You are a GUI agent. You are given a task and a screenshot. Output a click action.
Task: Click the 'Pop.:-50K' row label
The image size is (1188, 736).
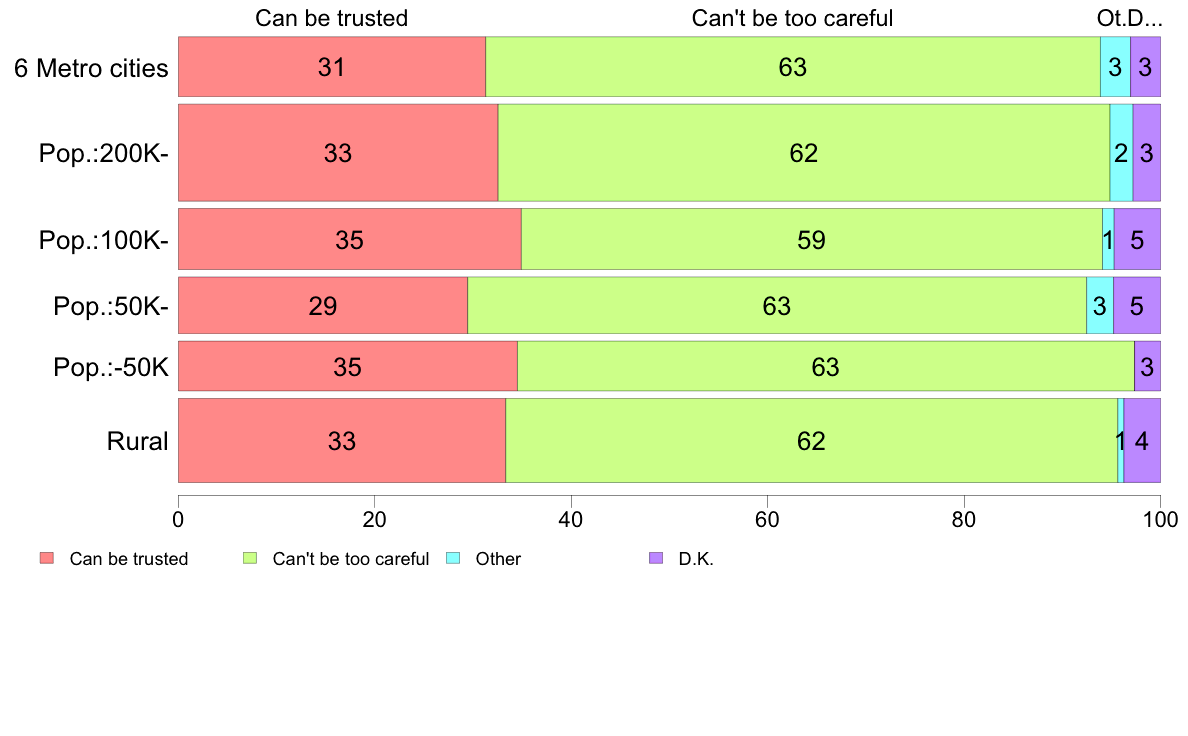coord(111,367)
